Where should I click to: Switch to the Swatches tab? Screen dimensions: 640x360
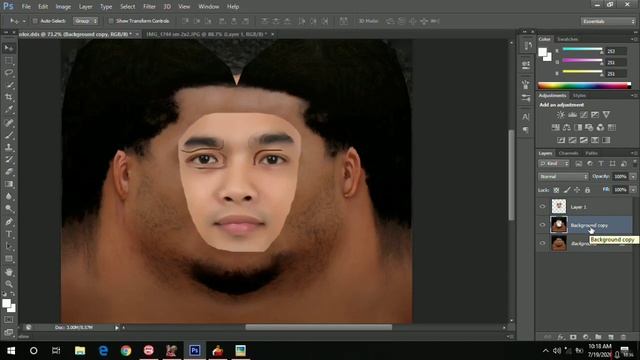tap(568, 39)
